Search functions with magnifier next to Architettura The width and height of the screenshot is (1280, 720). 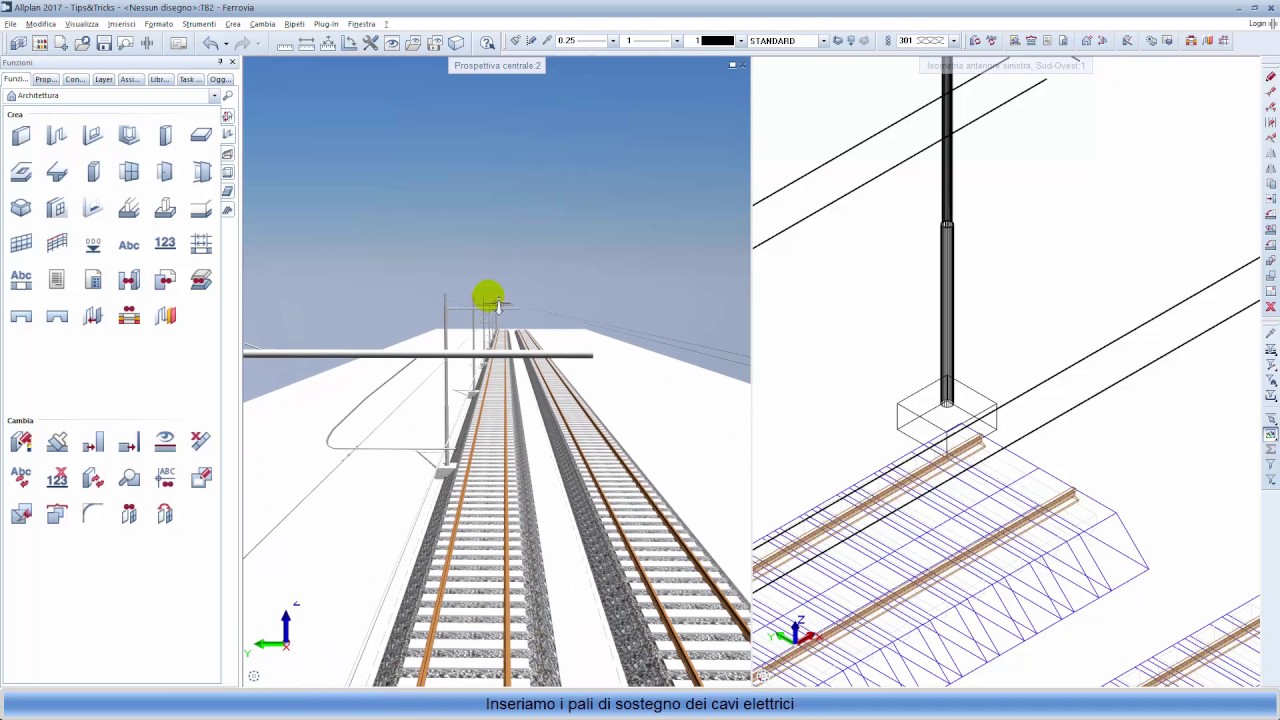(x=228, y=96)
